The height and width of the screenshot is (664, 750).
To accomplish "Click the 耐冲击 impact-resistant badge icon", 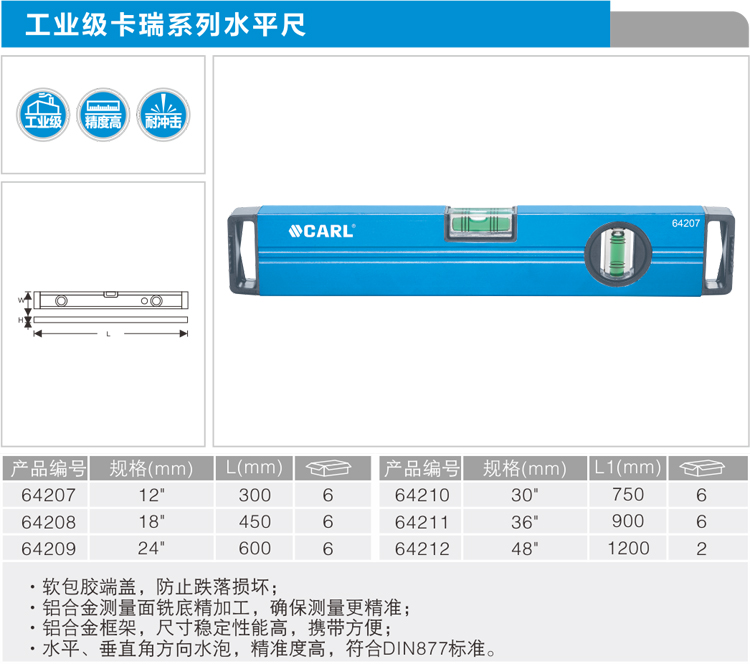I will click(162, 112).
